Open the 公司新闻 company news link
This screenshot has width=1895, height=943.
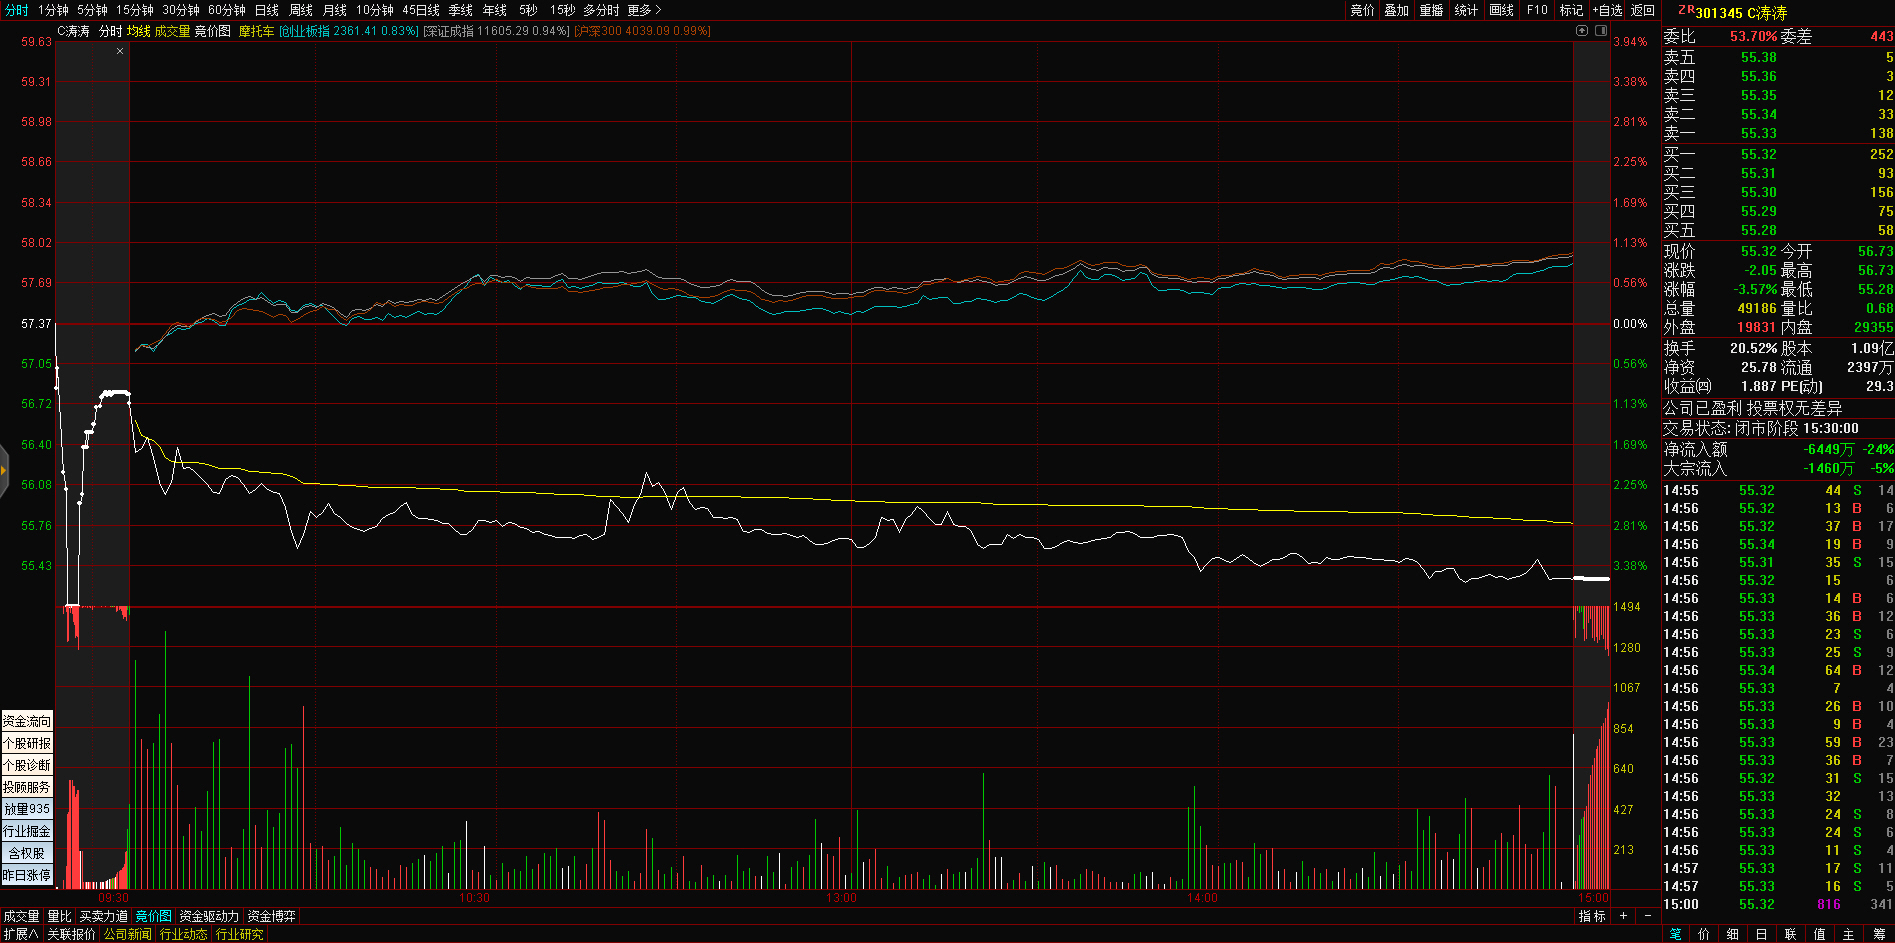(x=127, y=934)
